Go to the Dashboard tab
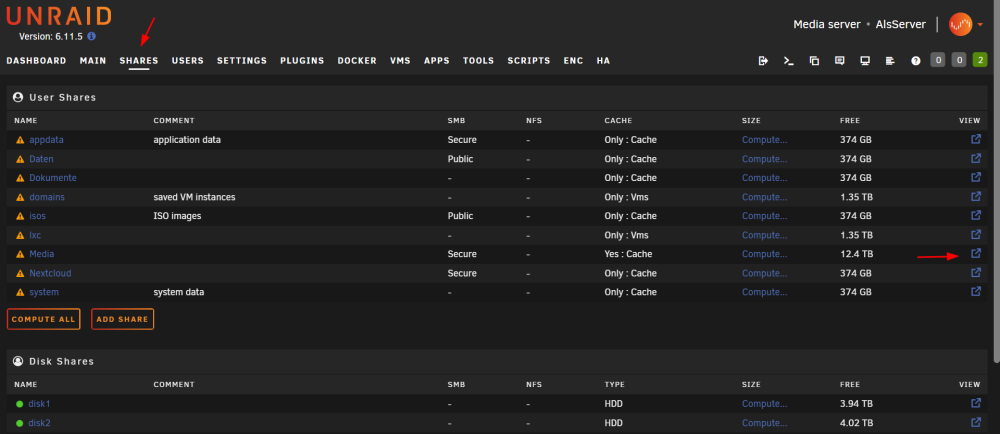 pyautogui.click(x=36, y=61)
